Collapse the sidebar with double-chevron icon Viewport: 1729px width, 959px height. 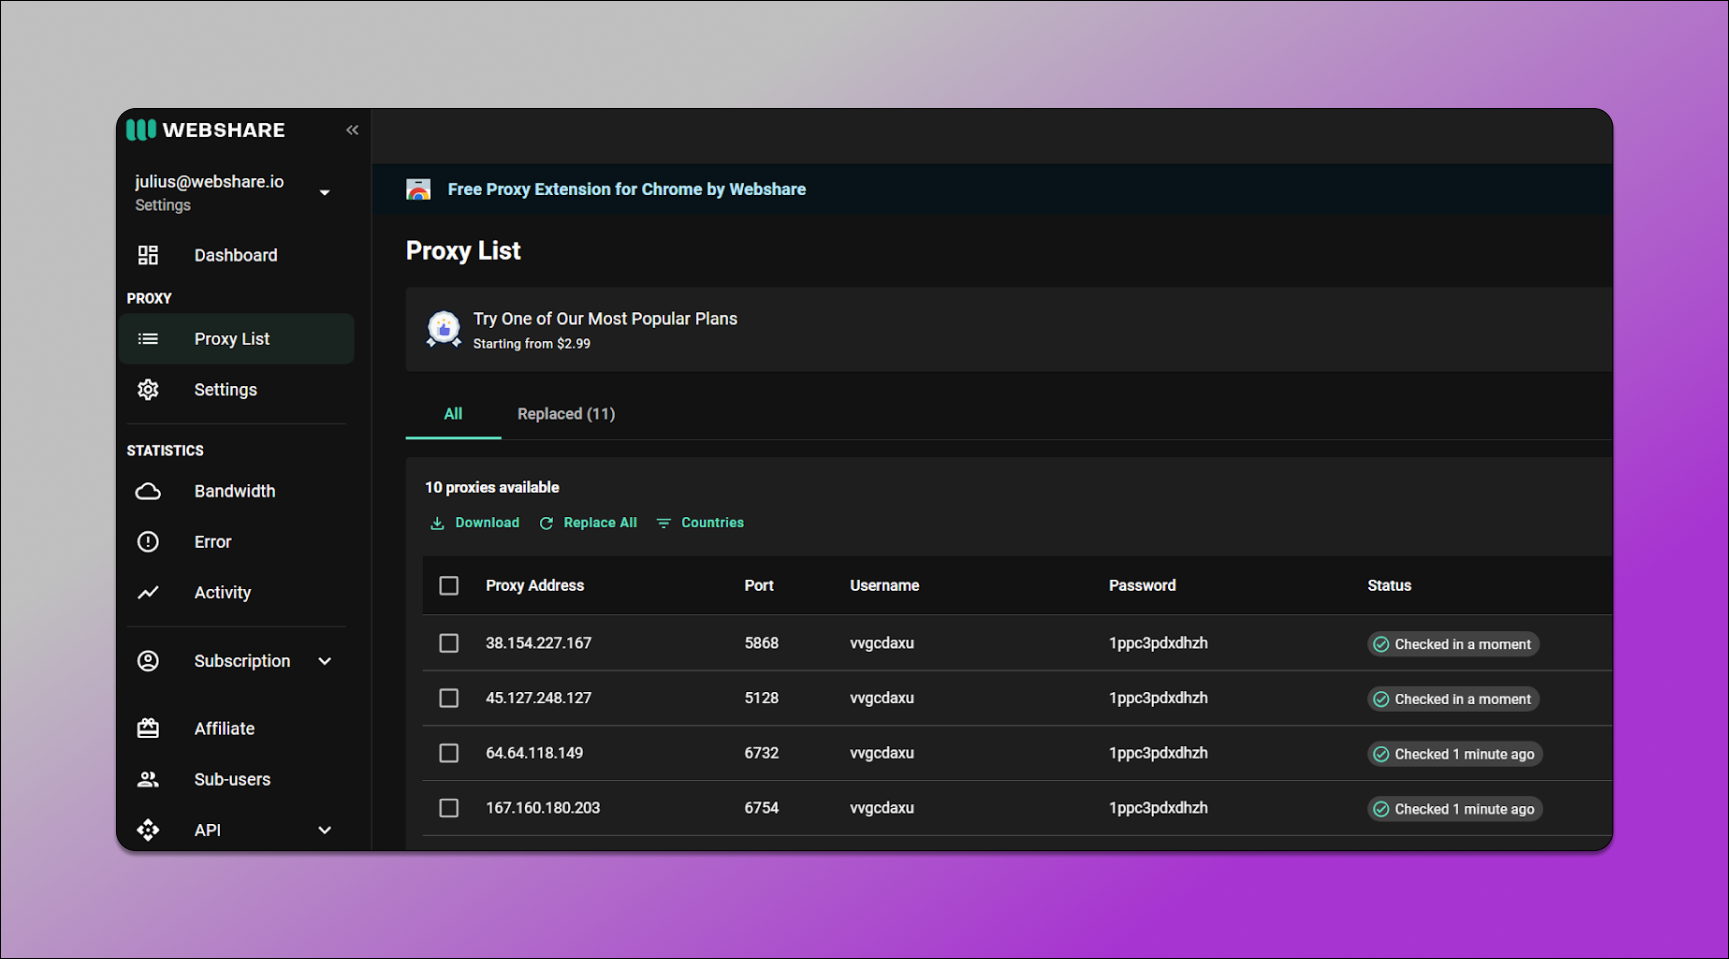352,130
